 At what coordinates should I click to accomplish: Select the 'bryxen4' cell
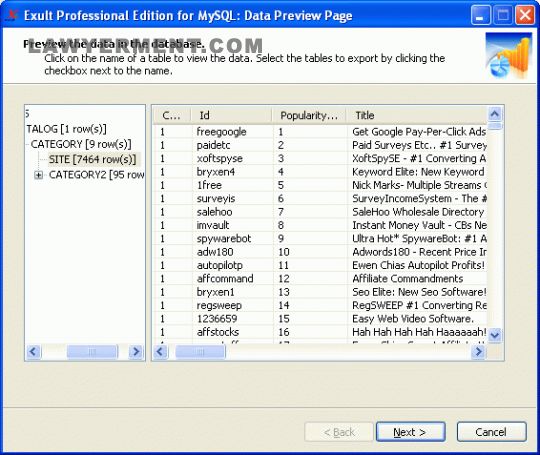(216, 172)
